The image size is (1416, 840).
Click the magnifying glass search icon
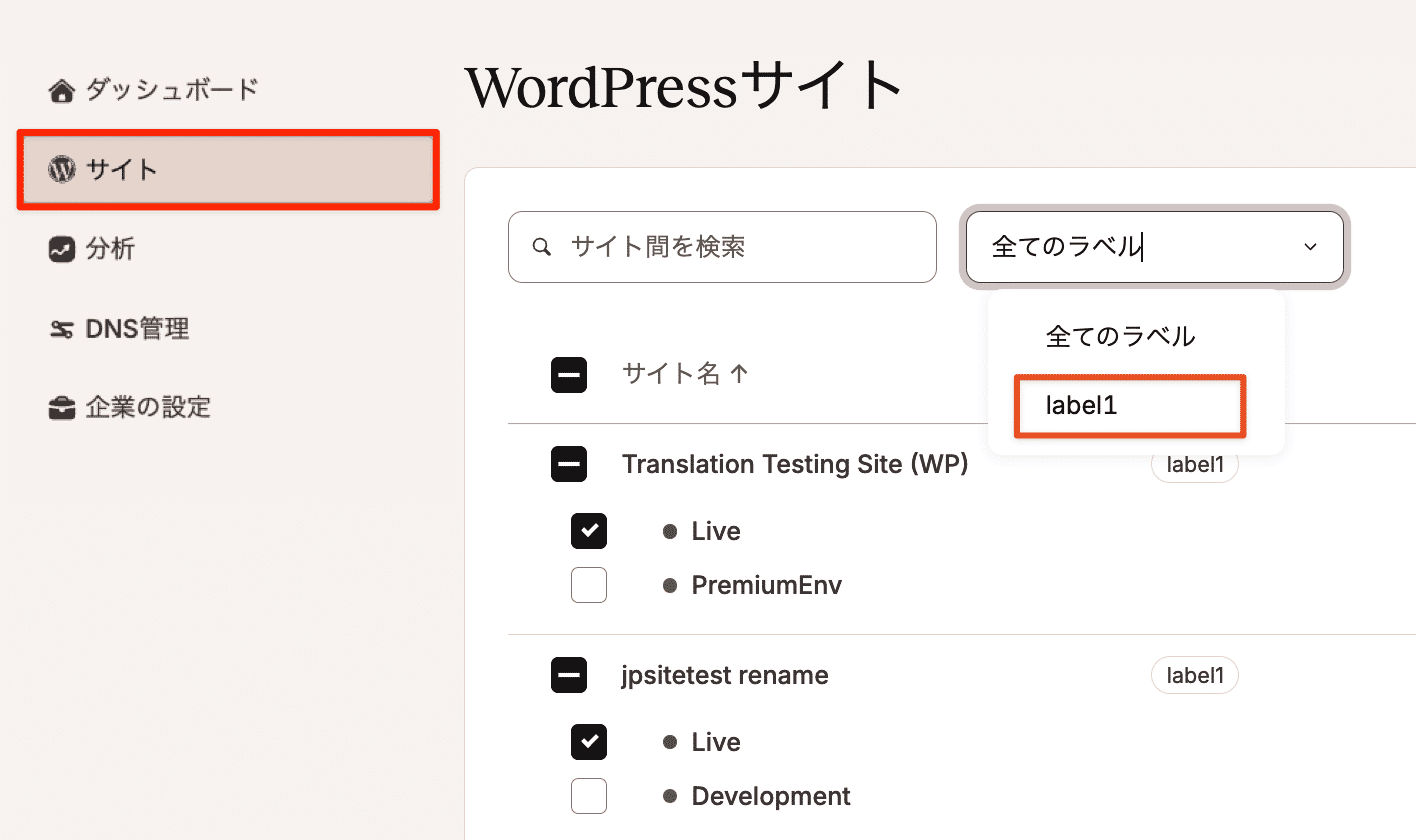pyautogui.click(x=541, y=246)
